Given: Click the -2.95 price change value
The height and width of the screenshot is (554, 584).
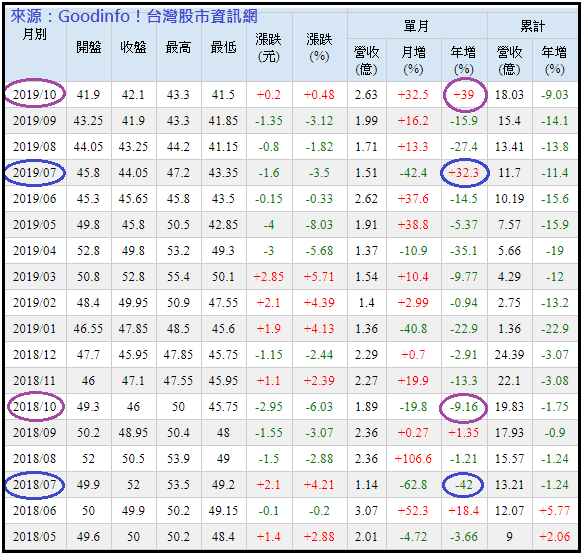Looking at the screenshot, I should [269, 407].
